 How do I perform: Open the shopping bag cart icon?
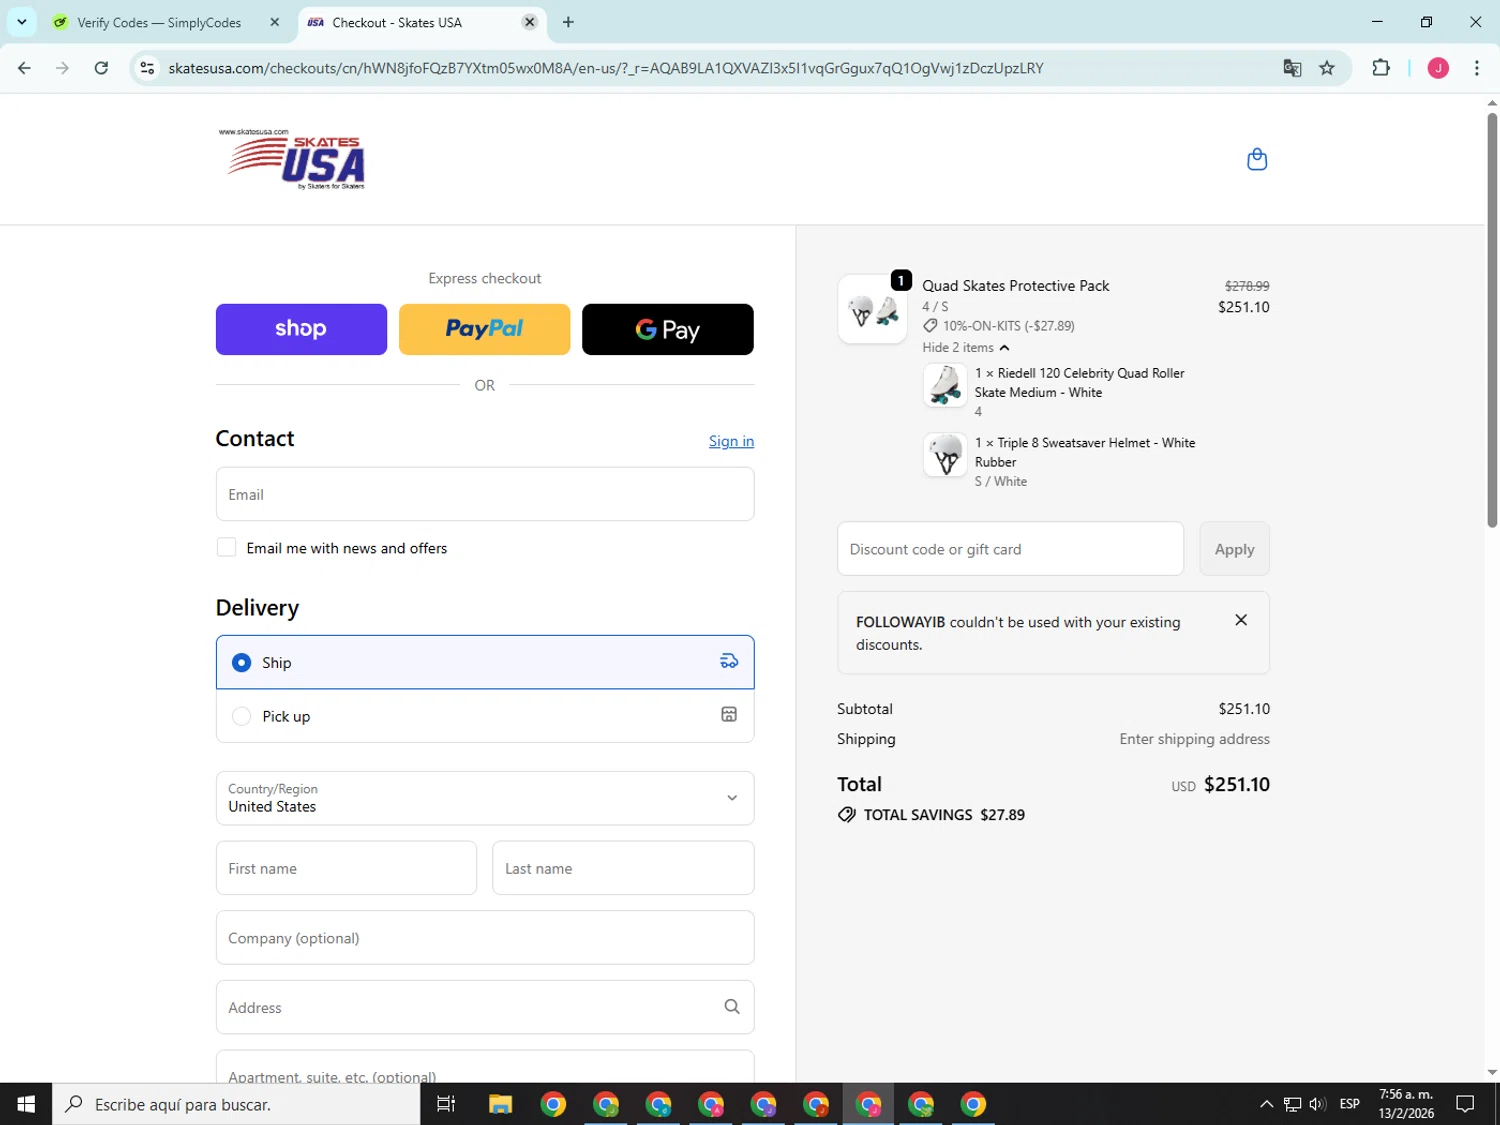pyautogui.click(x=1257, y=160)
